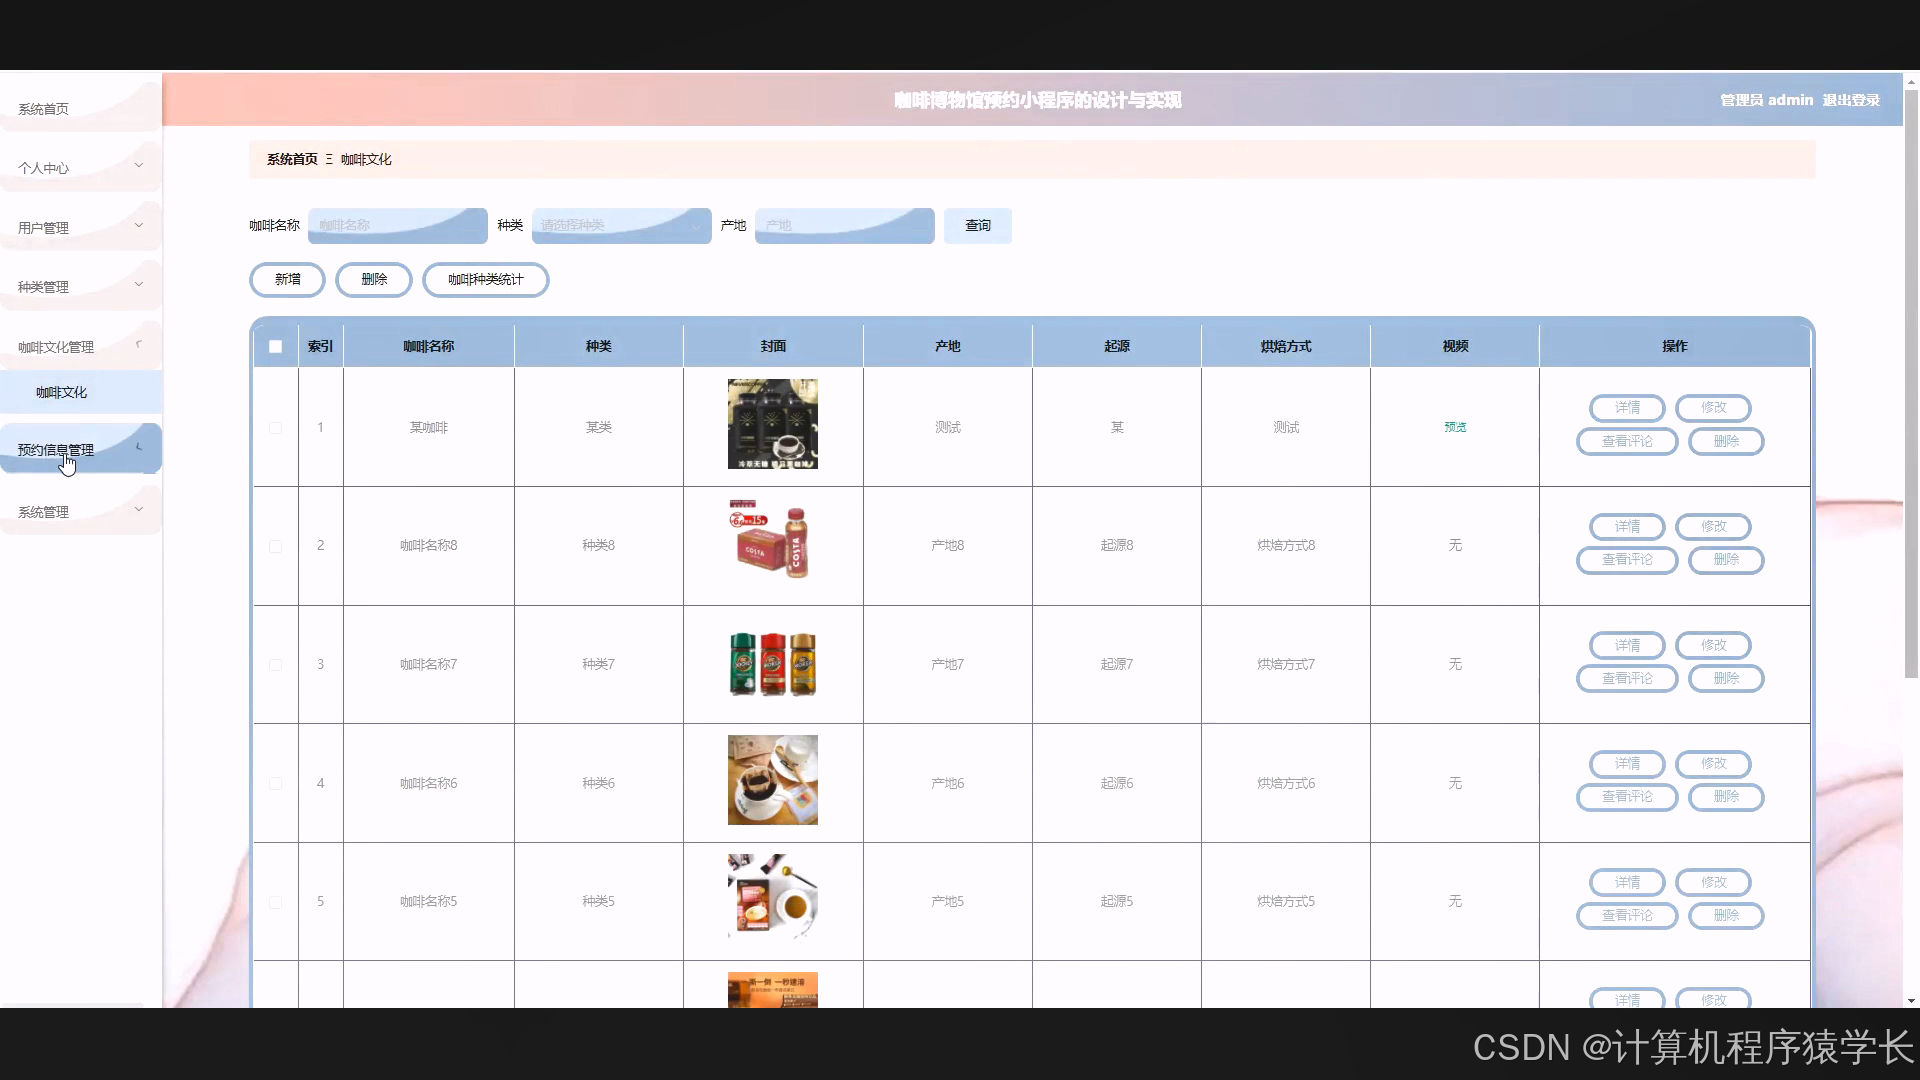Click 修改 for 咖啡名称6 row
The width and height of the screenshot is (1920, 1080).
(1713, 763)
